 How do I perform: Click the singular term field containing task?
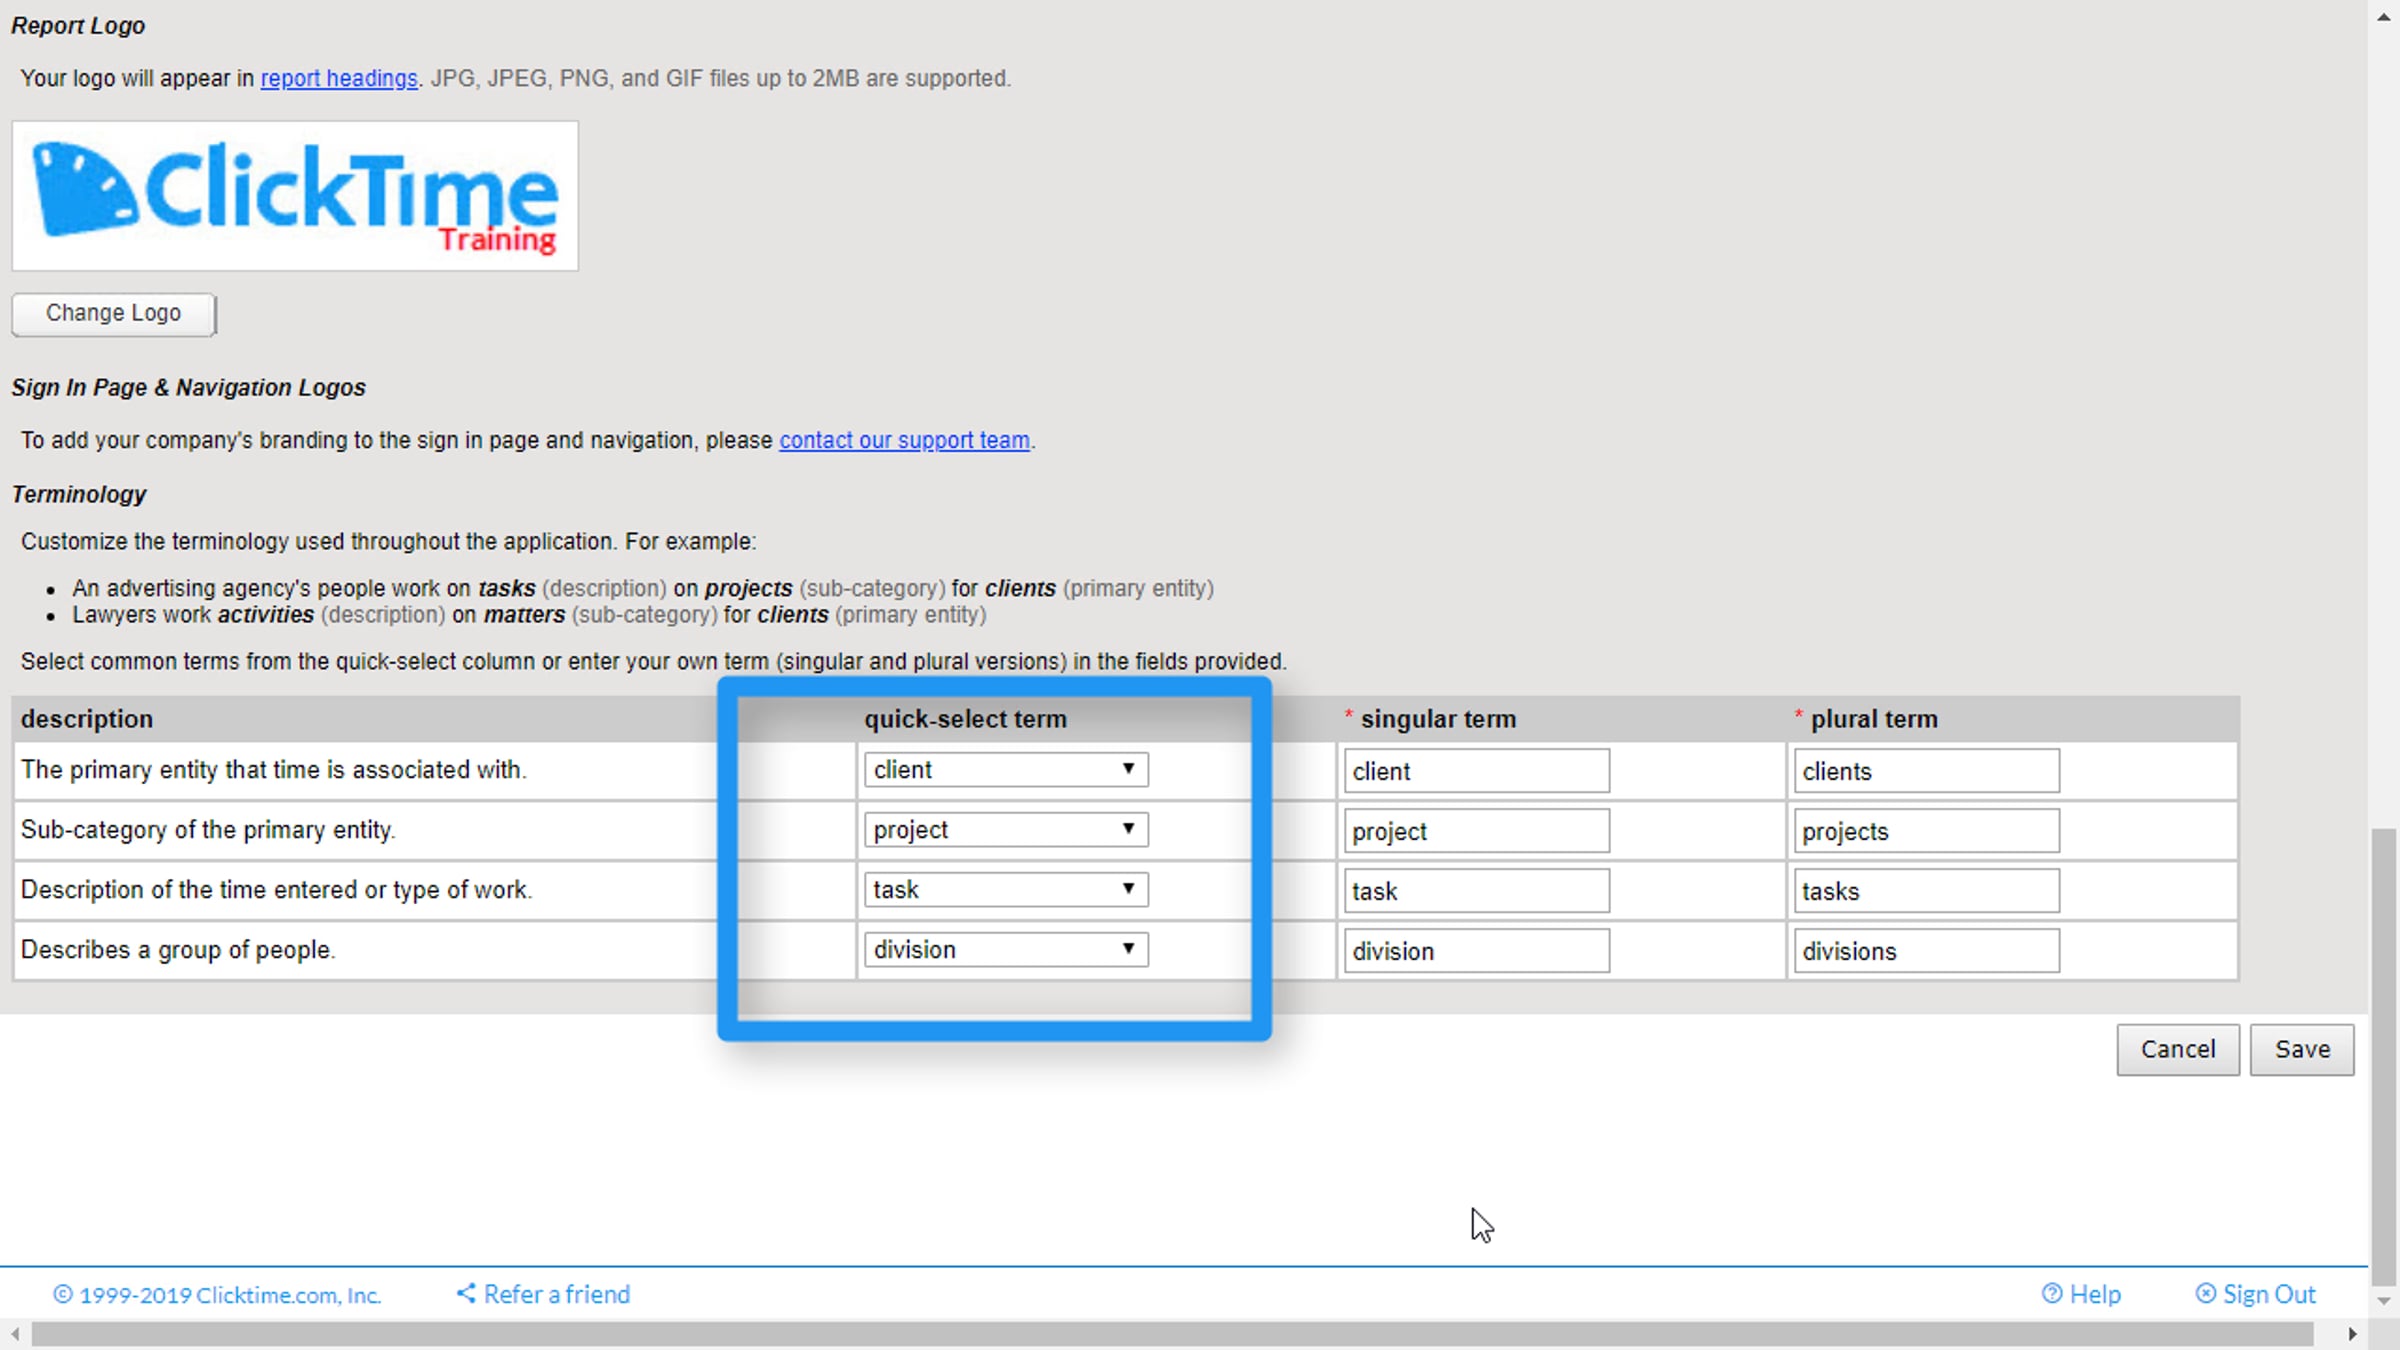(x=1476, y=891)
